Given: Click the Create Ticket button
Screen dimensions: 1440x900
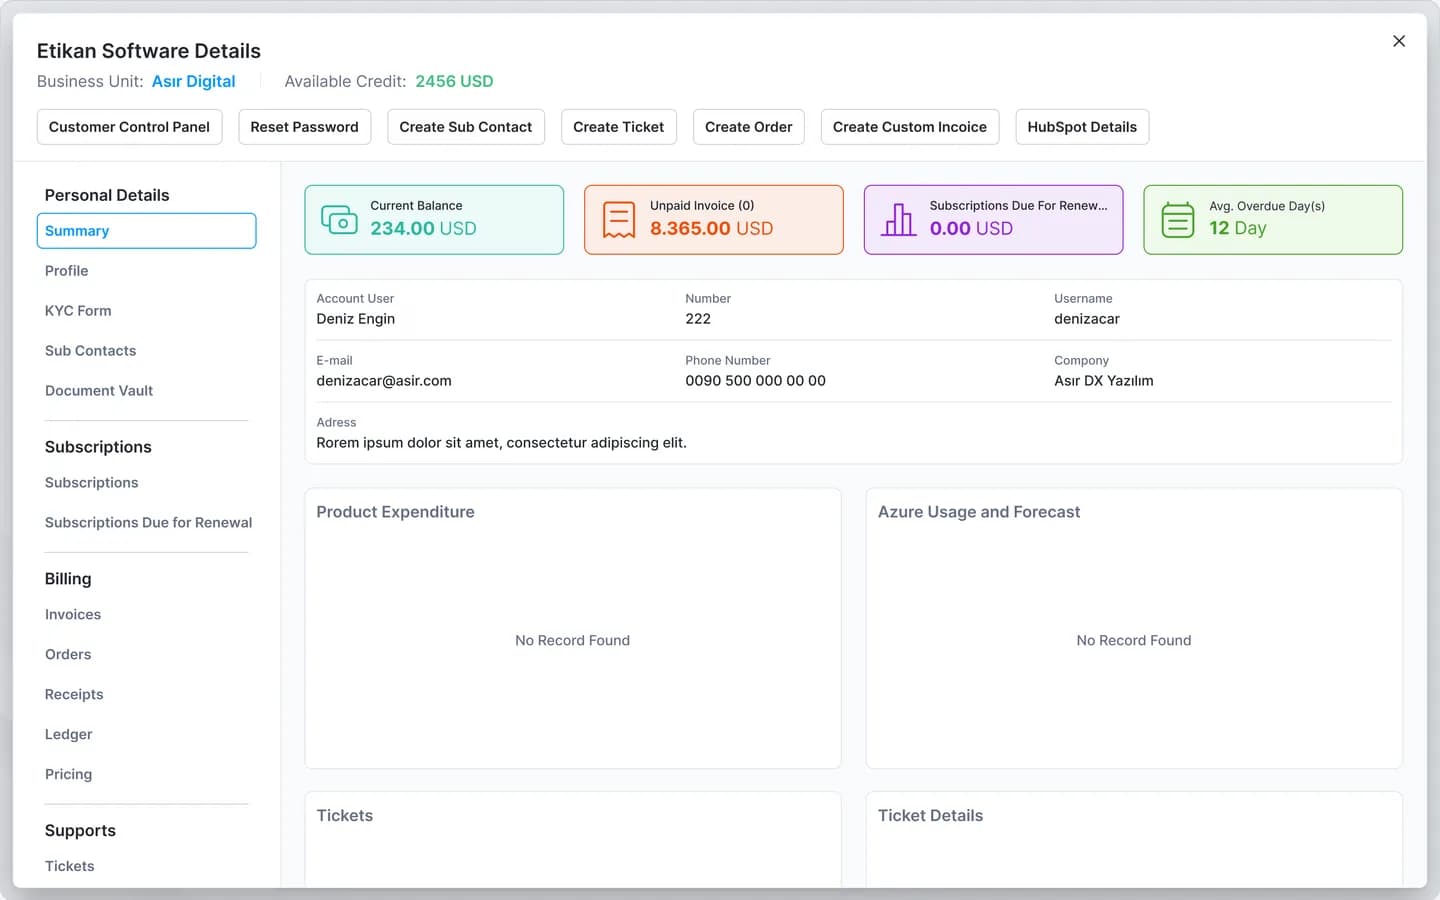Looking at the screenshot, I should [618, 127].
